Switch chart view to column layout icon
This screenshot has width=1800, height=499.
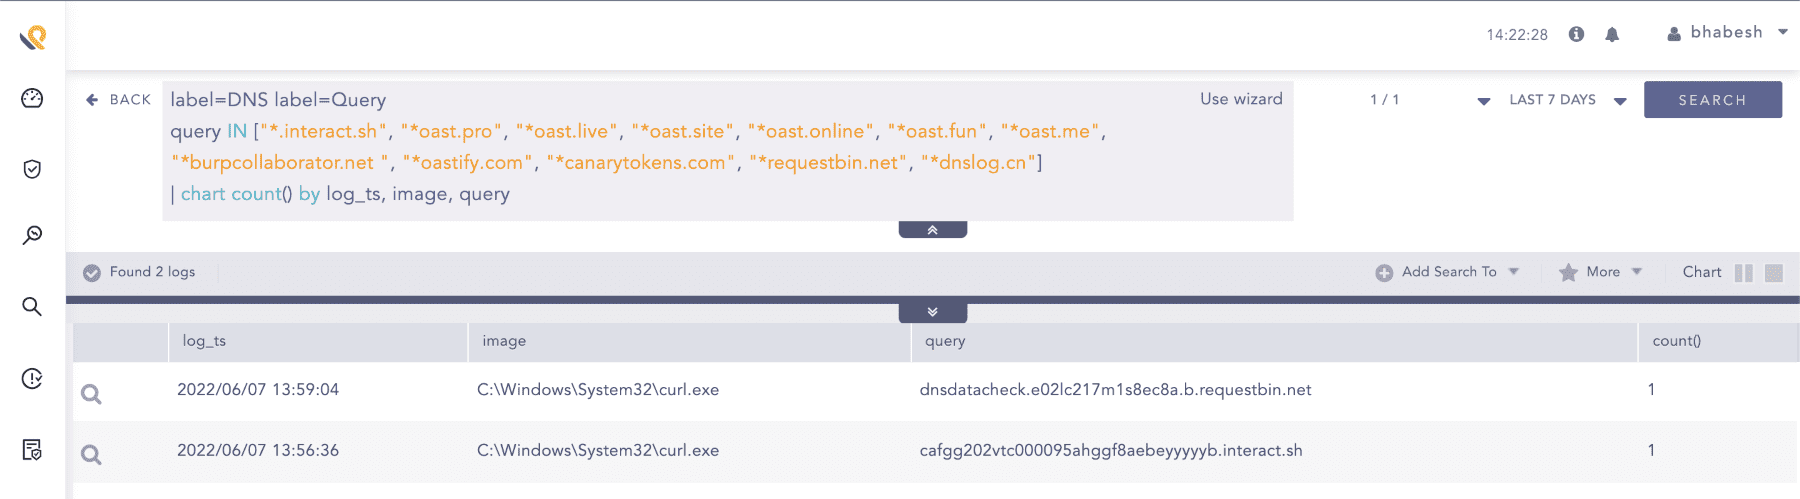pos(1743,273)
